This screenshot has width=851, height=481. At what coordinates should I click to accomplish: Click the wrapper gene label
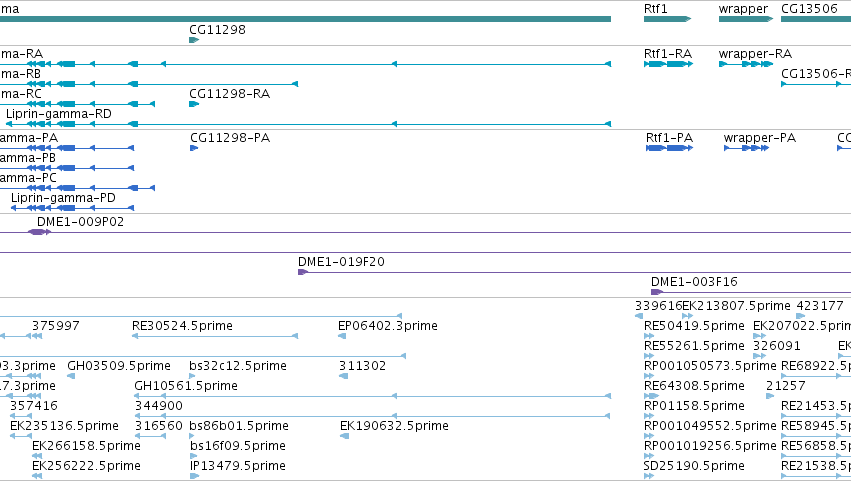click(743, 9)
